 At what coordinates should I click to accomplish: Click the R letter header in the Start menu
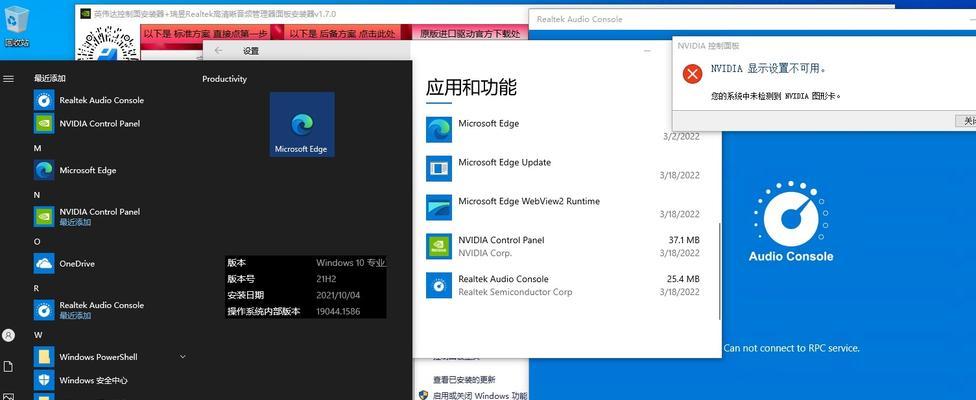[x=37, y=288]
